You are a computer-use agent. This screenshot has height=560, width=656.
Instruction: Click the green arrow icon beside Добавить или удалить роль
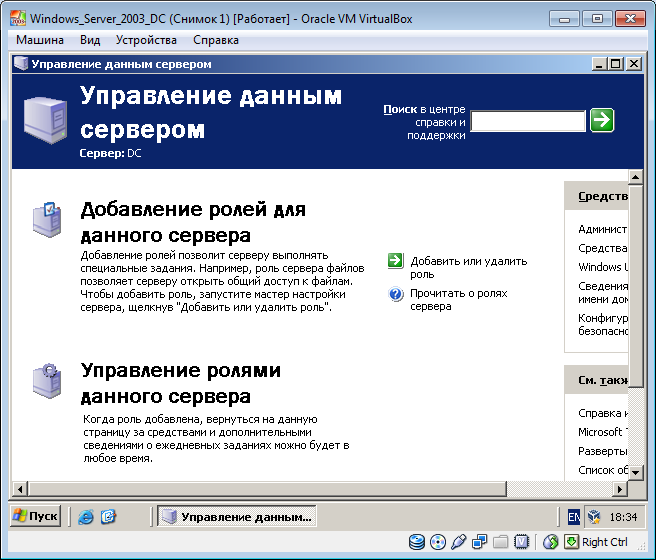pyautogui.click(x=395, y=261)
